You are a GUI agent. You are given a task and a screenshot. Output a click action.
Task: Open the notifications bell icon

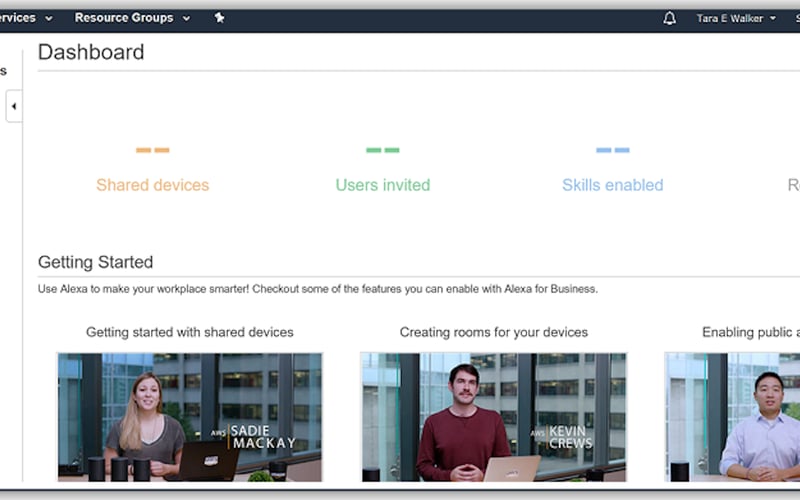pyautogui.click(x=669, y=18)
